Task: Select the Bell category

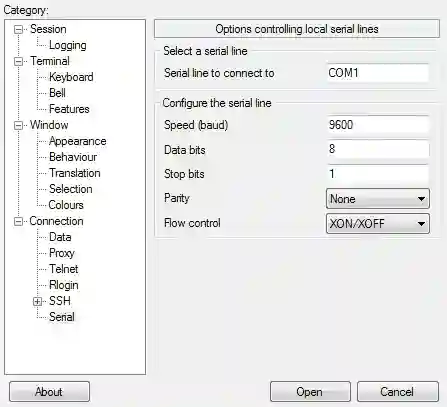Action: (57, 93)
